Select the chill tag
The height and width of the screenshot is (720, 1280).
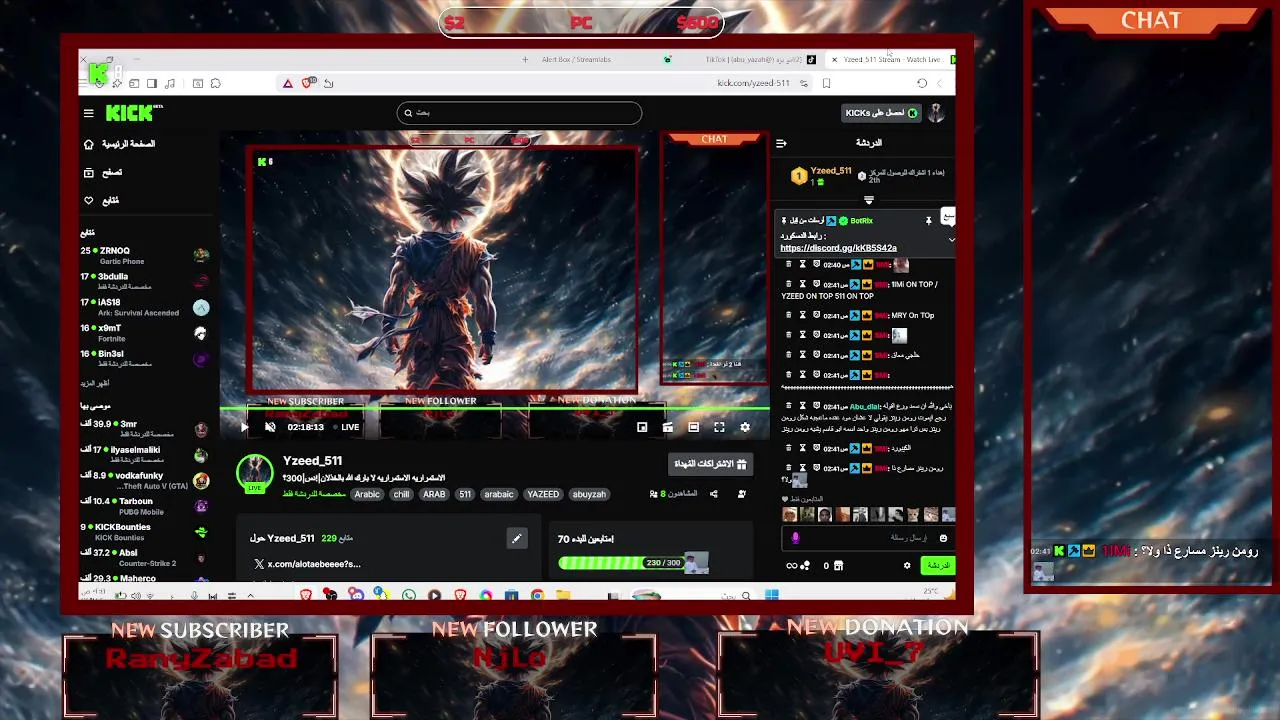(401, 494)
